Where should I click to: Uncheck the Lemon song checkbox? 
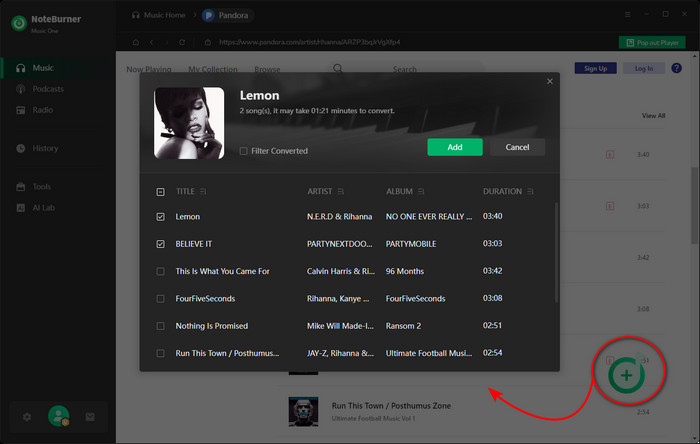[160, 217]
